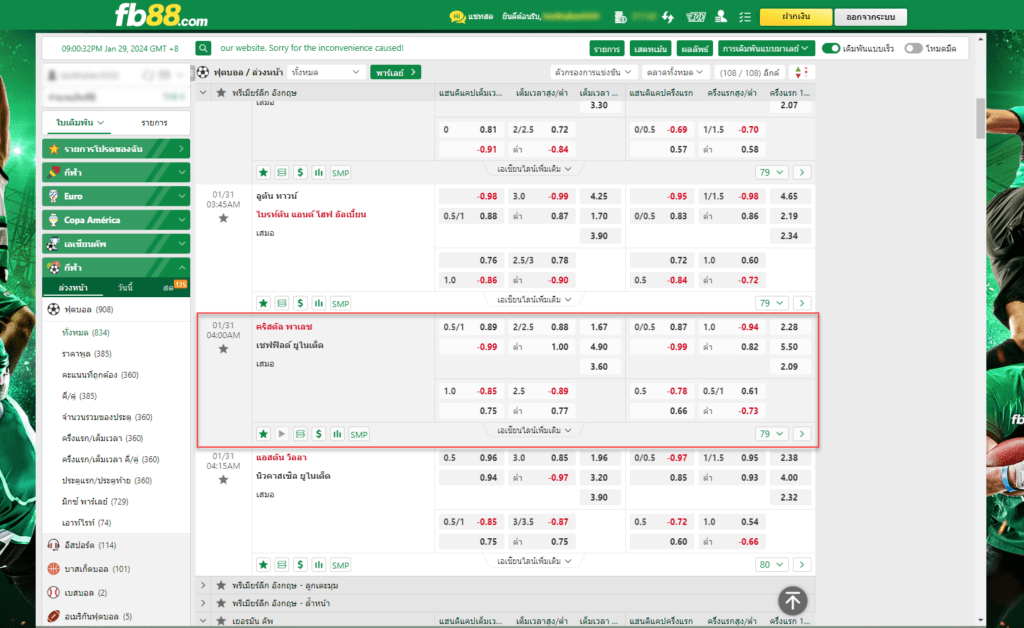Toggle the เดิมพันแบบเร็ว quick bet switch
Viewport: 1024px width, 628px height.
[x=831, y=48]
